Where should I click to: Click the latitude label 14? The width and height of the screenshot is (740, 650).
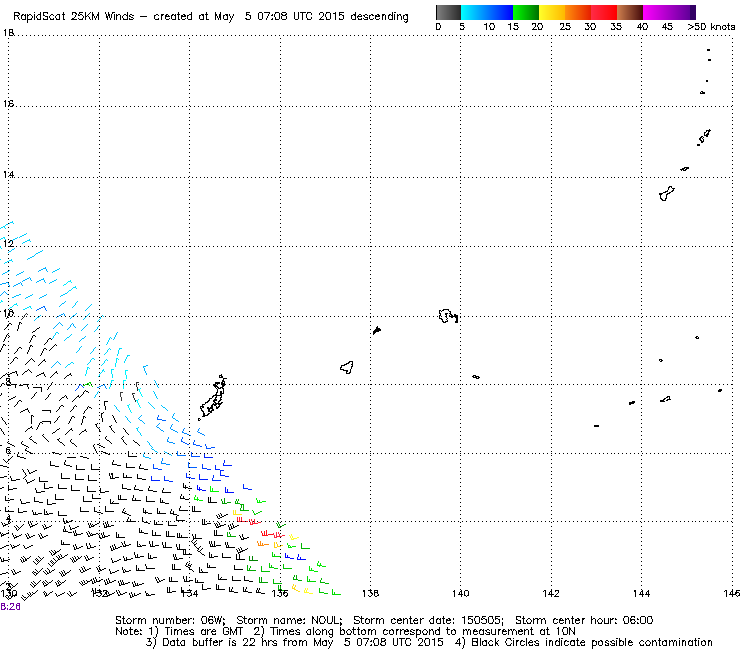pos(8,175)
